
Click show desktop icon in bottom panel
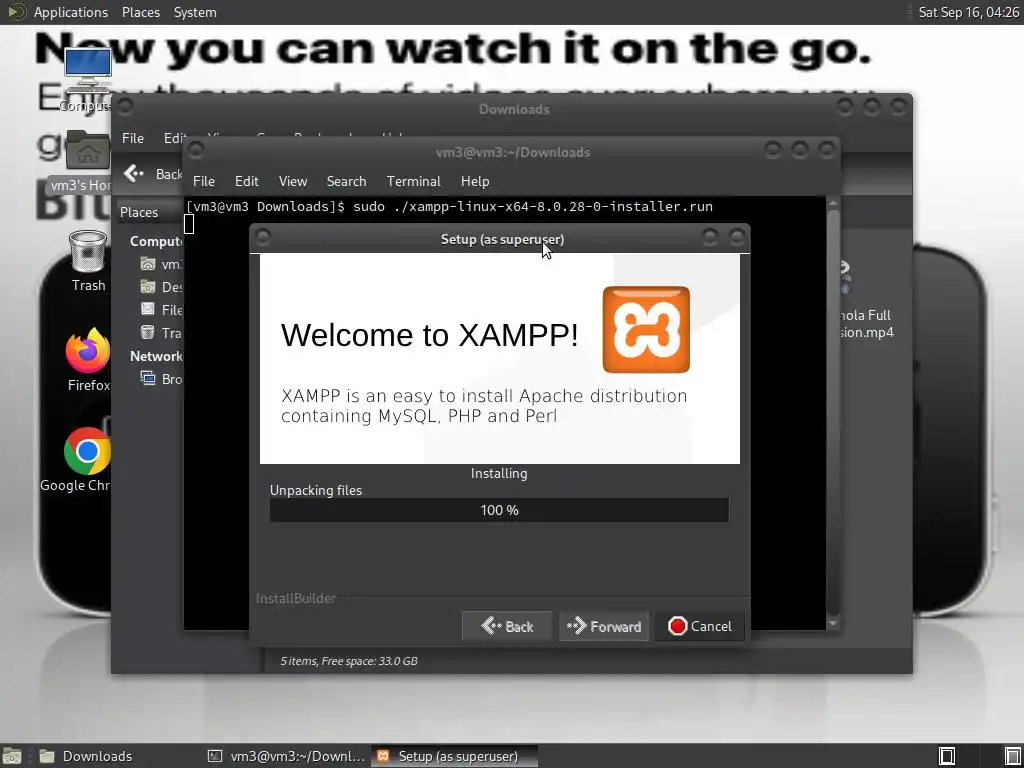(12, 756)
